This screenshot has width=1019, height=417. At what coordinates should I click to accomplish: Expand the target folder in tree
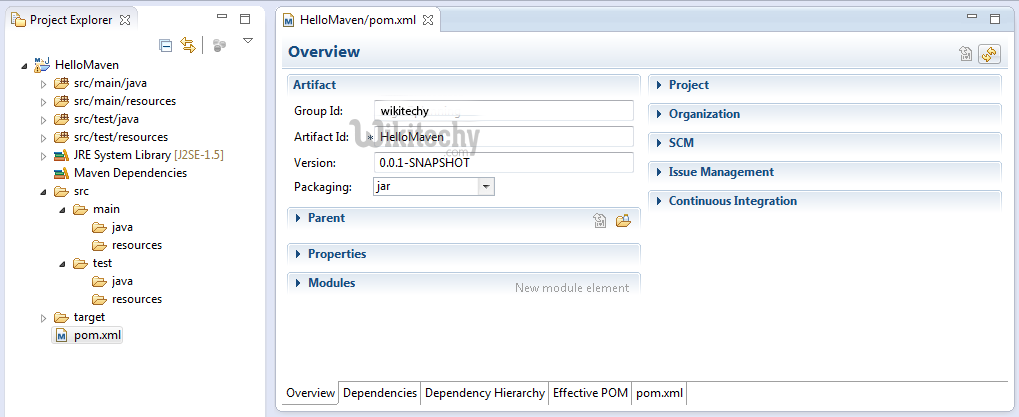[43, 318]
